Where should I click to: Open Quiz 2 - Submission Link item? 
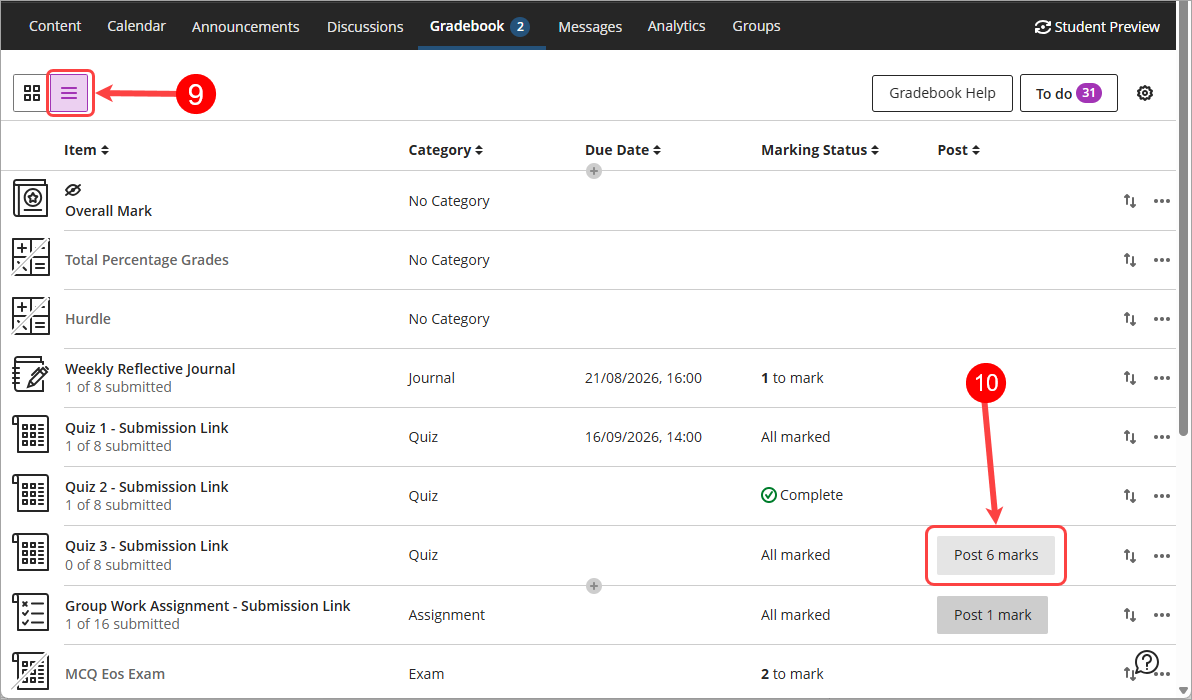(147, 487)
